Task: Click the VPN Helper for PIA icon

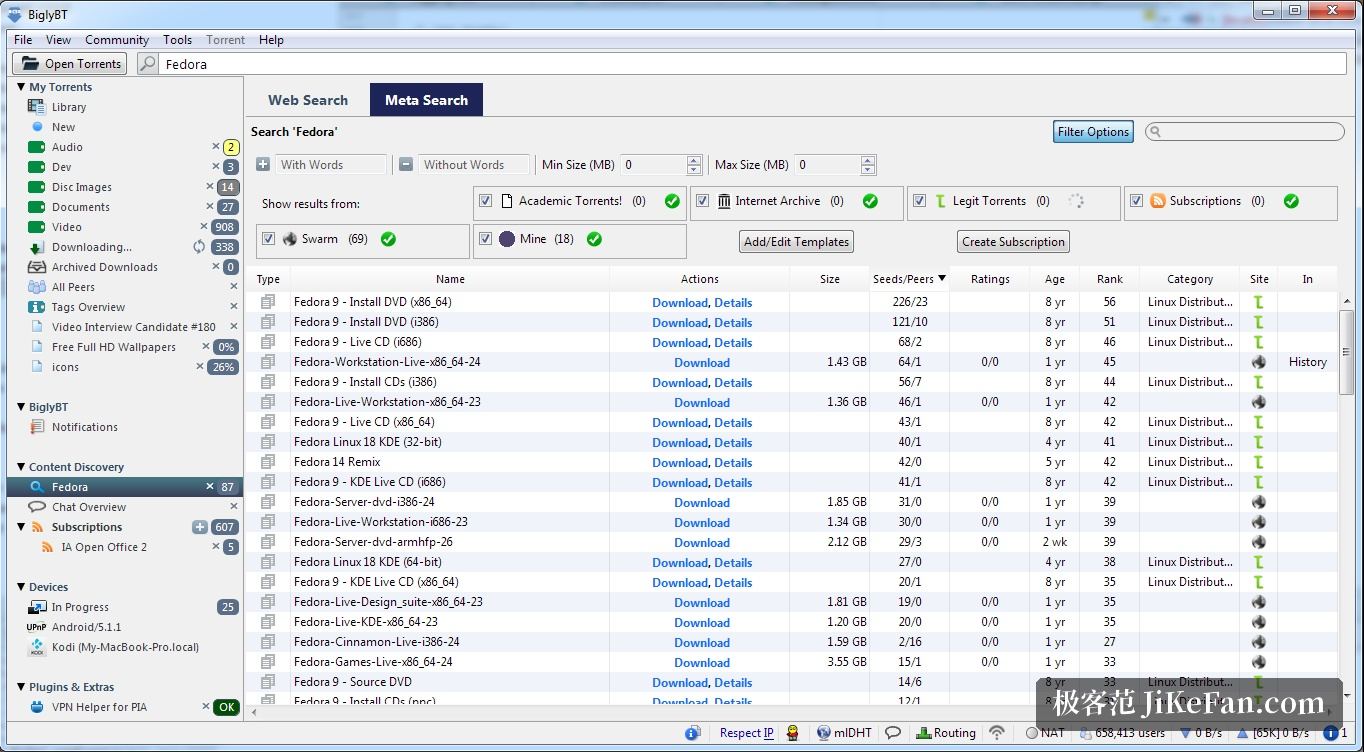Action: (37, 707)
